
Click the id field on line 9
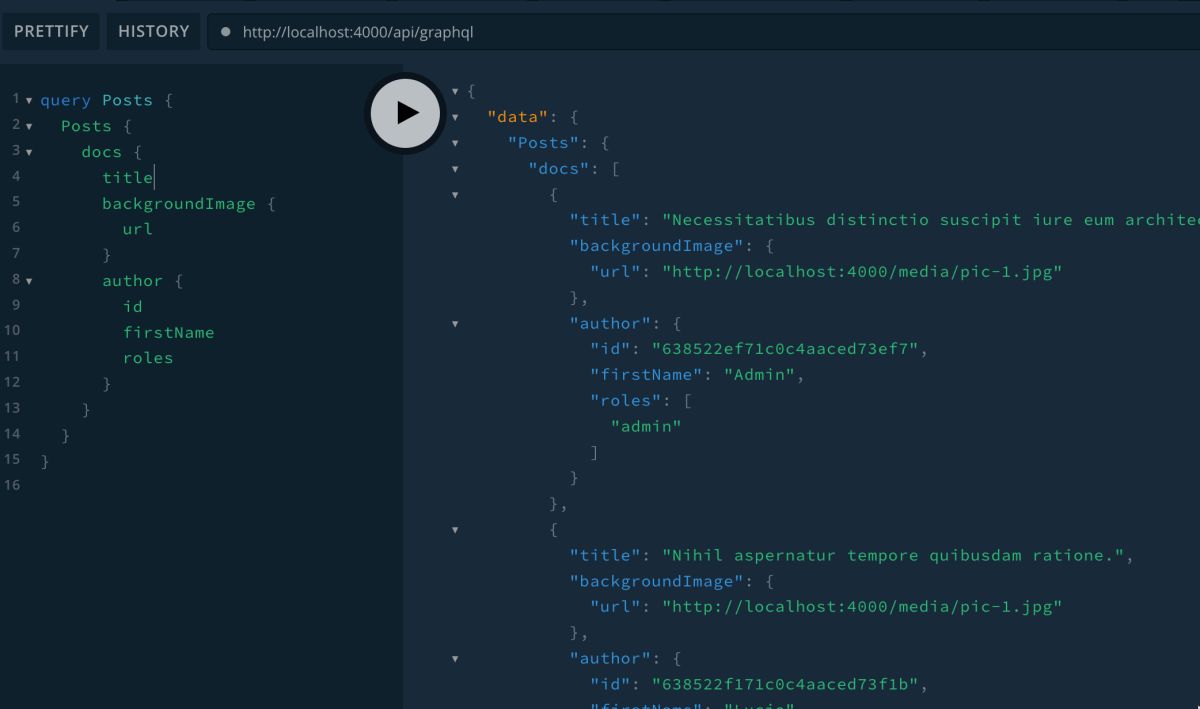[x=133, y=306]
